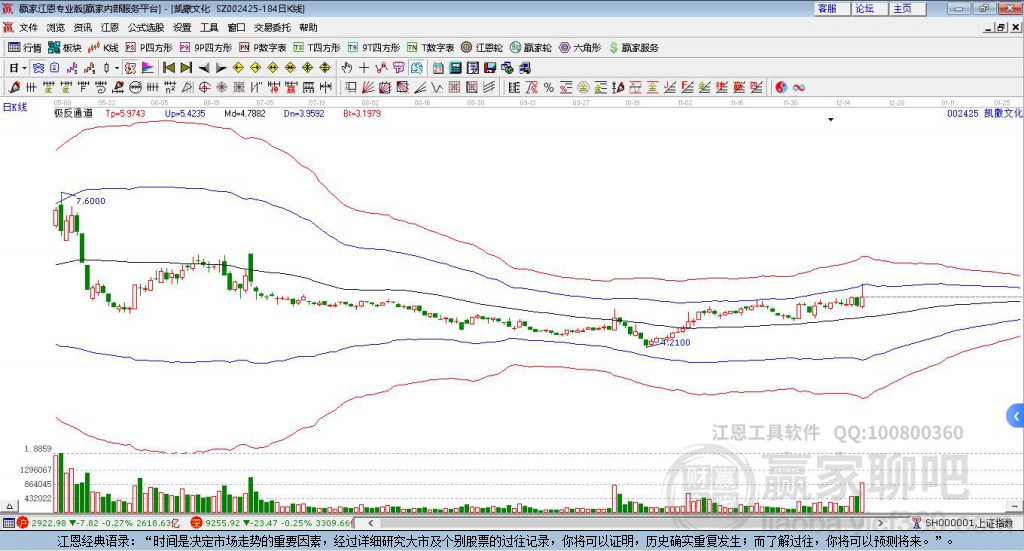Click the 论坛 forum button

[870, 8]
